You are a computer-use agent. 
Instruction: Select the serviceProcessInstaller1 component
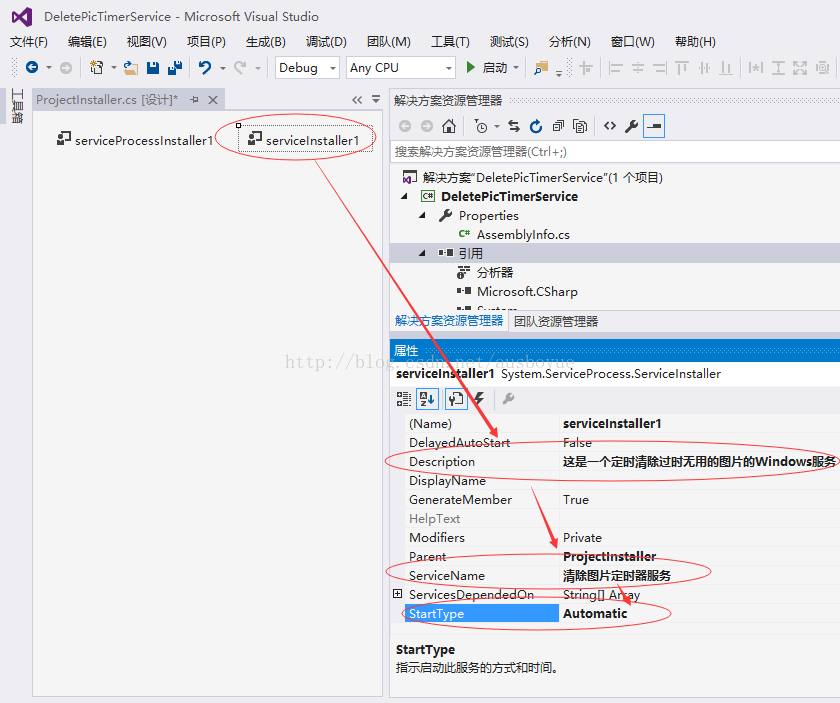coord(135,140)
